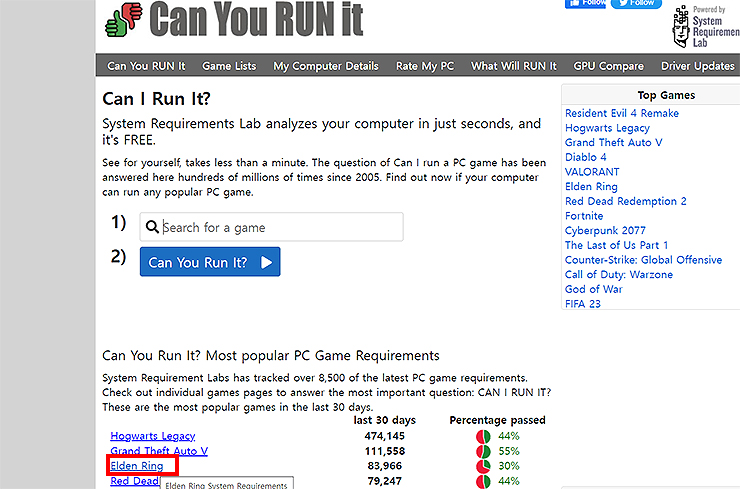Click the 83,966 count cell
This screenshot has height=489, width=740.
coord(385,466)
